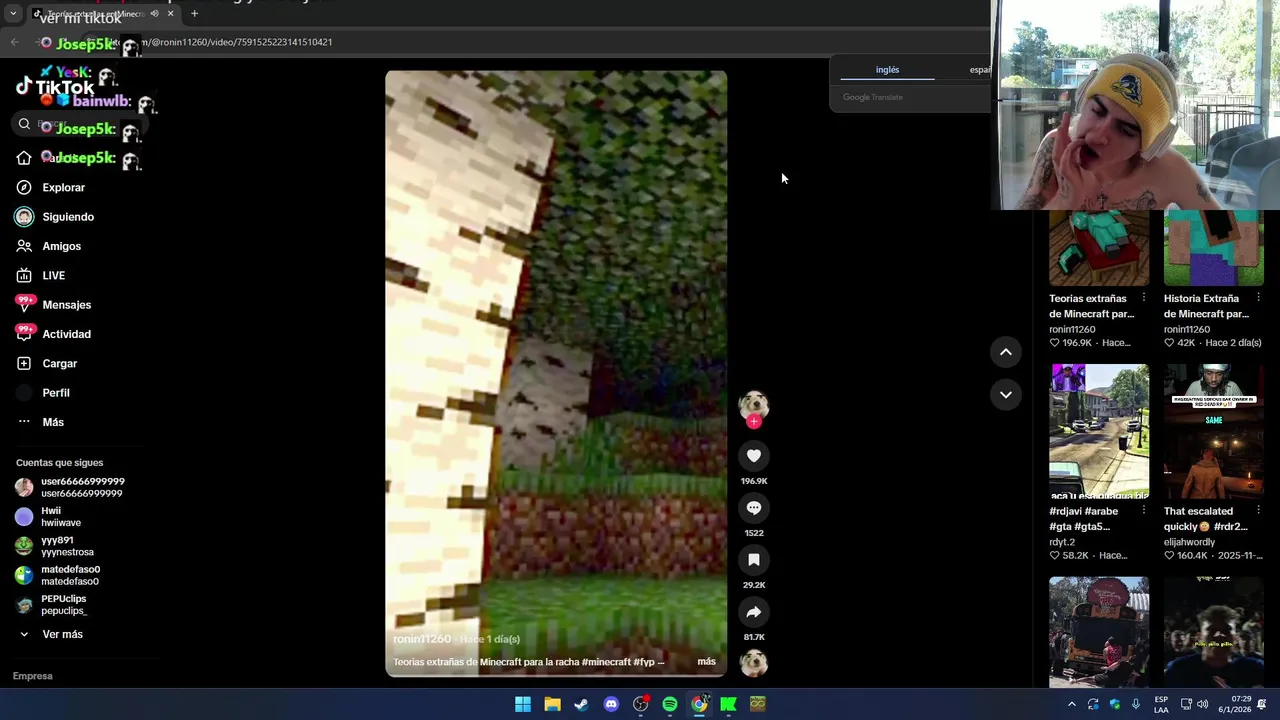Open 'That escalated quickly' video thumbnail

coord(1213,432)
